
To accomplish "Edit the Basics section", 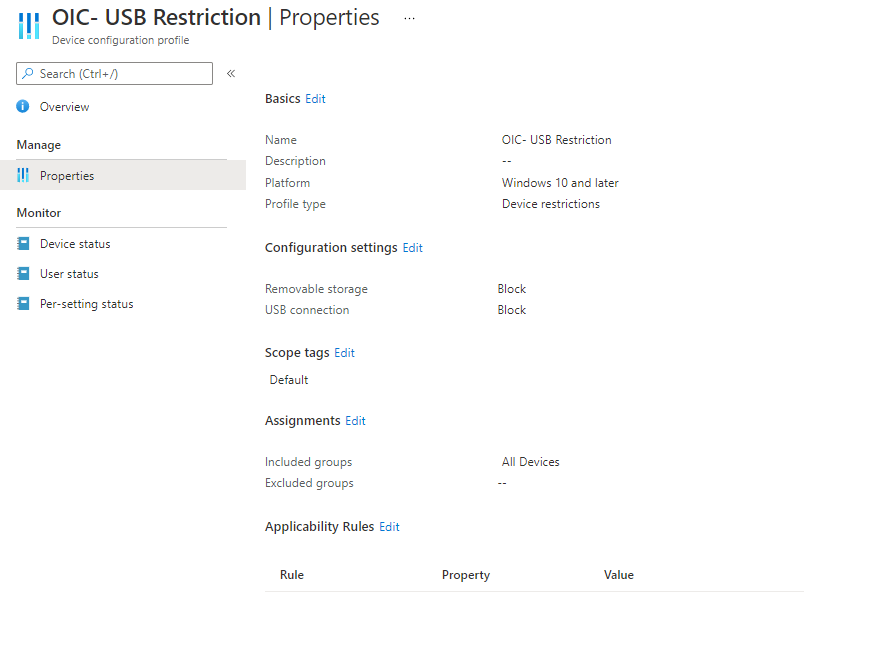I will [x=315, y=98].
